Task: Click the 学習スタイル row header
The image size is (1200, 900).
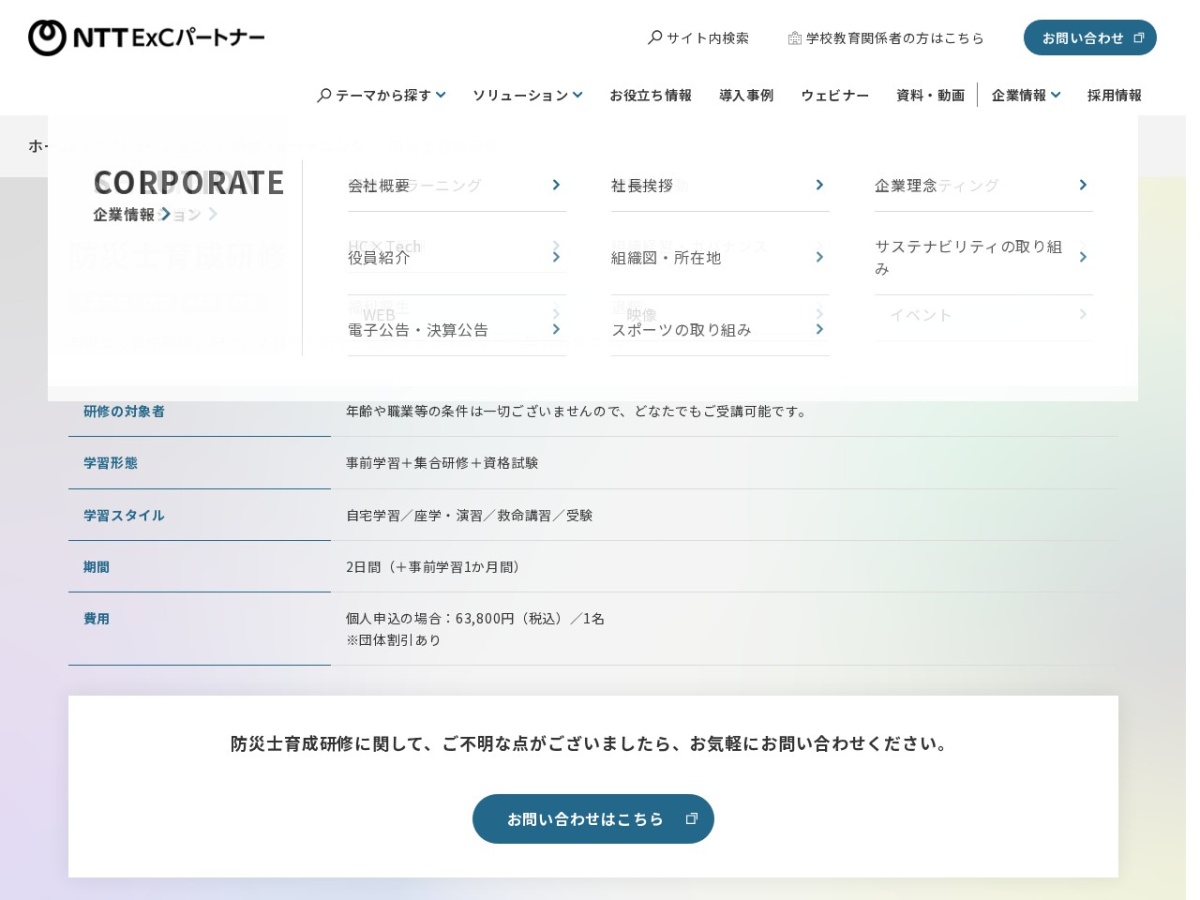Action: 124,515
